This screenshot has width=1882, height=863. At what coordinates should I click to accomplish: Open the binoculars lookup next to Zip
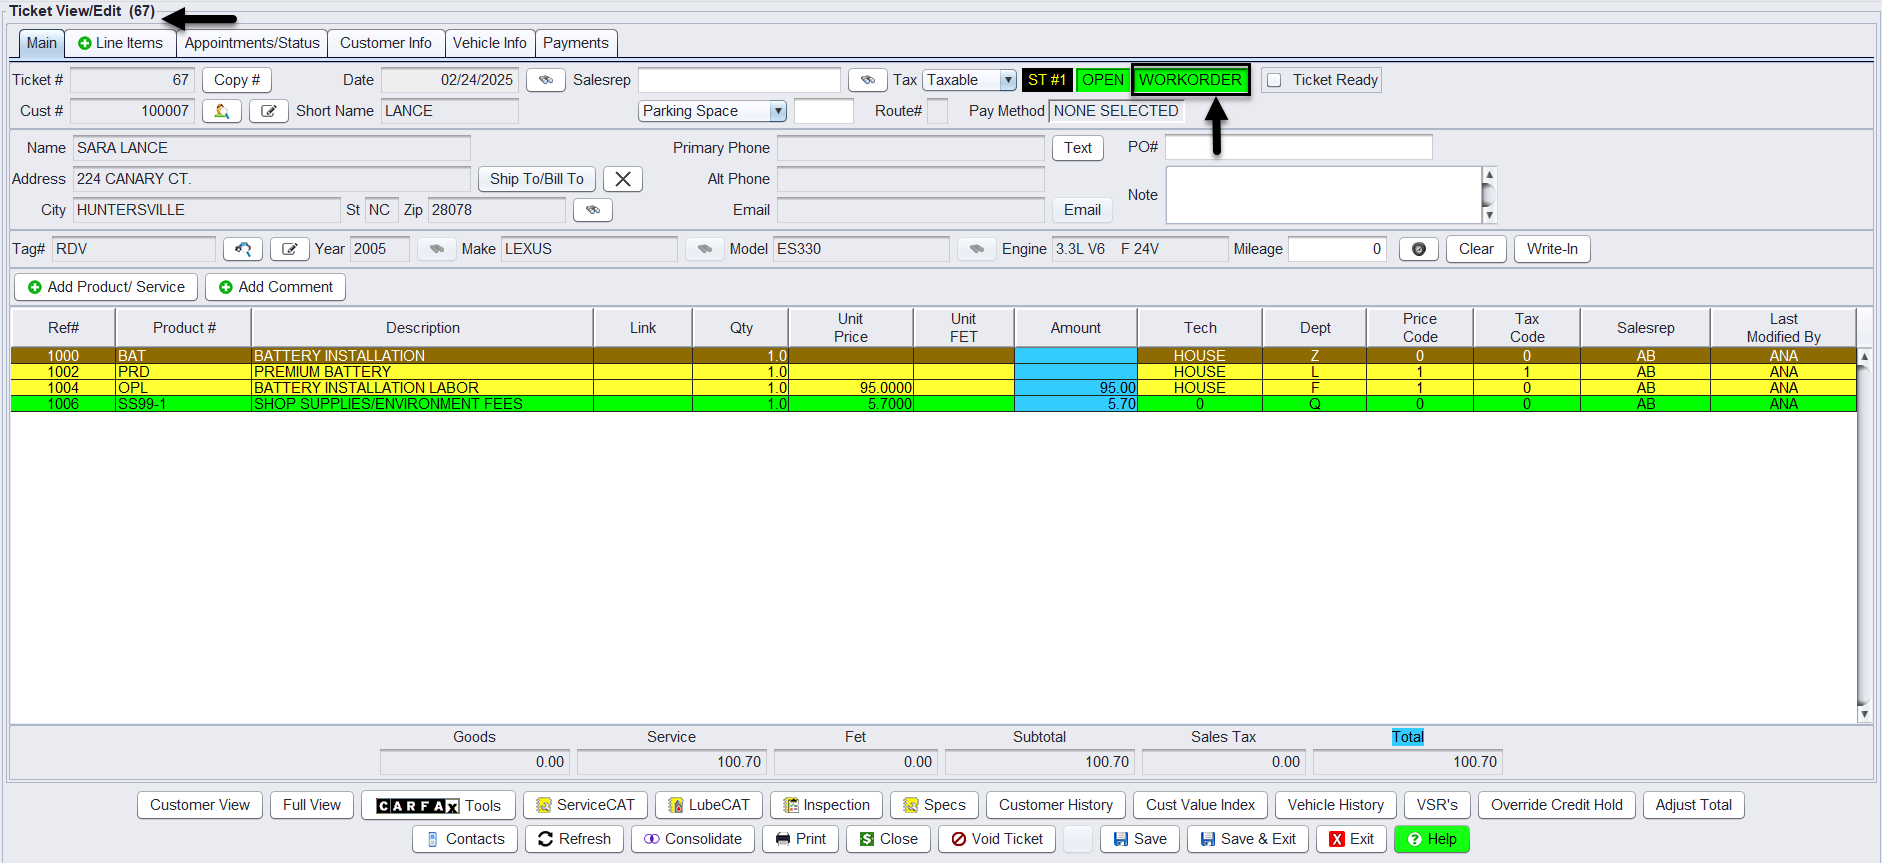click(592, 210)
